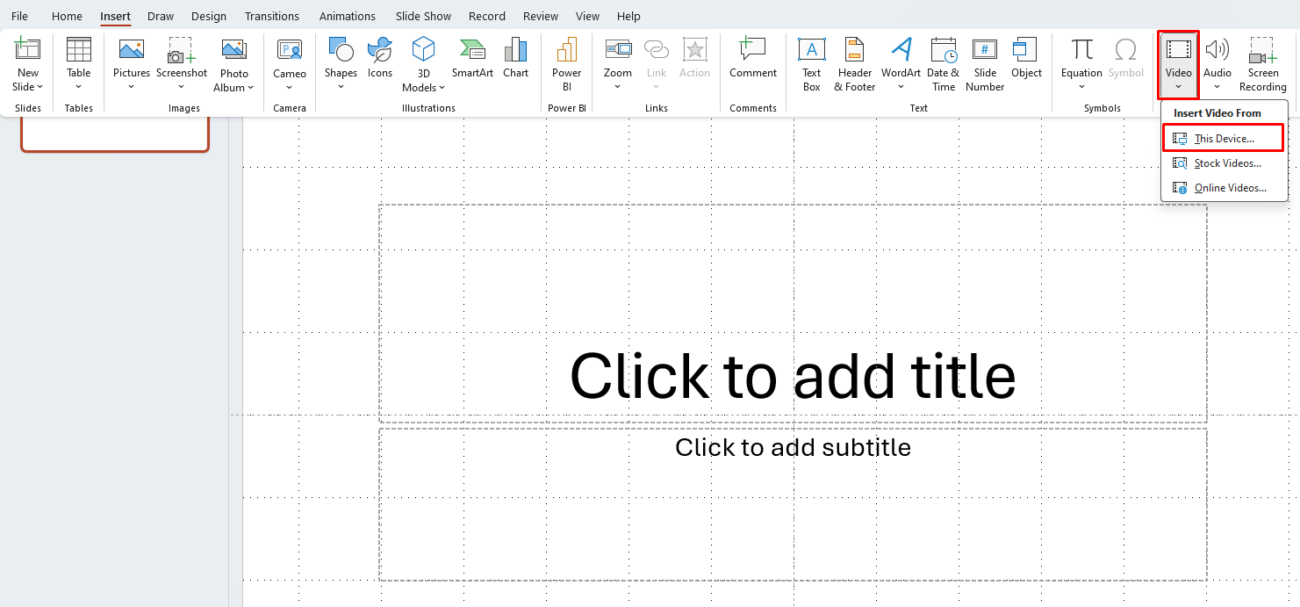Click the WordArt icon
The image size is (1300, 607).
901,50
